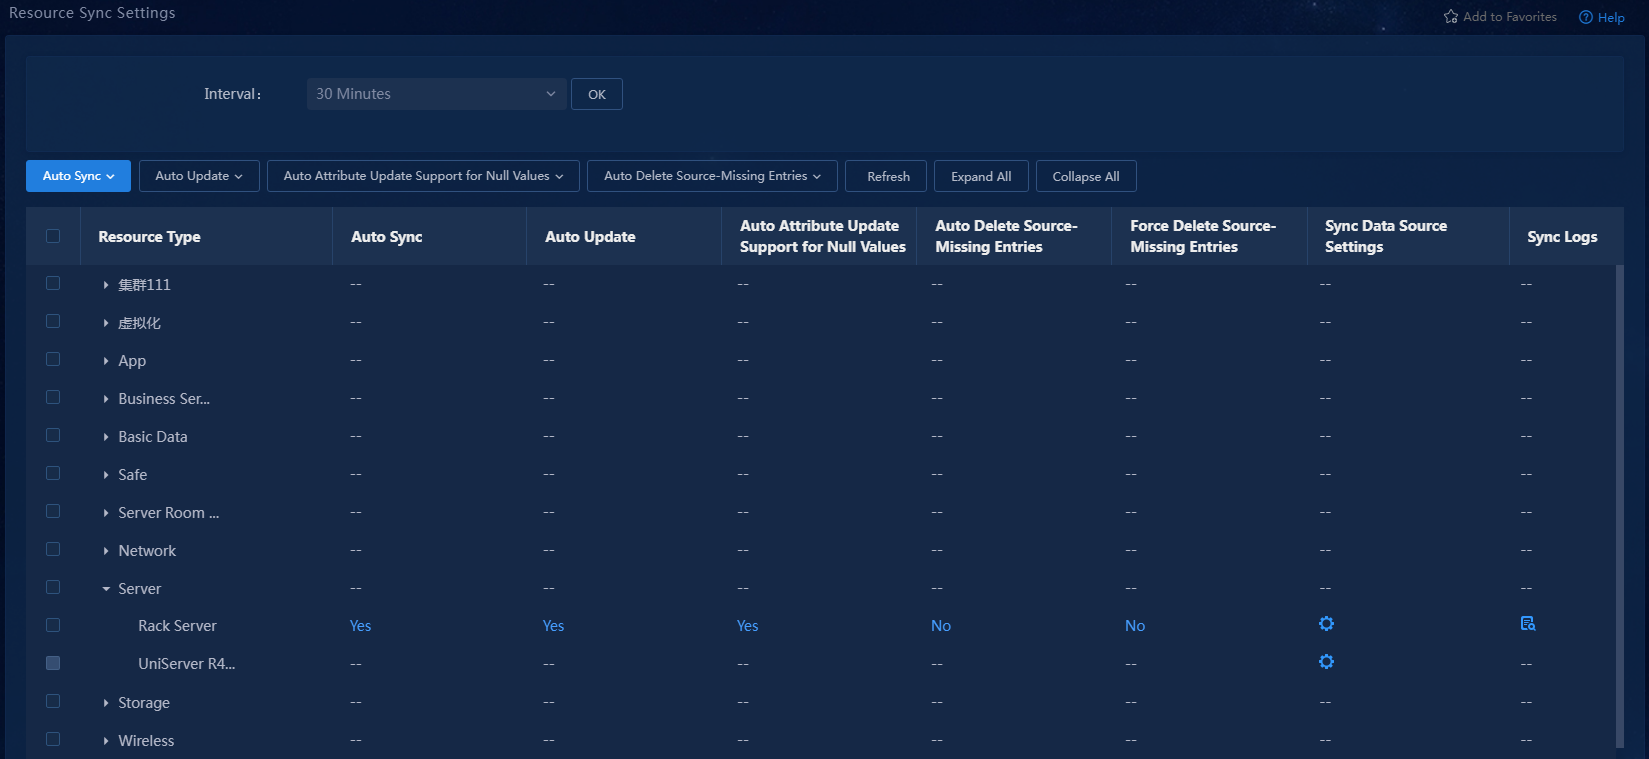View Sync Logs for Rack Server
The height and width of the screenshot is (759, 1649).
click(1528, 624)
